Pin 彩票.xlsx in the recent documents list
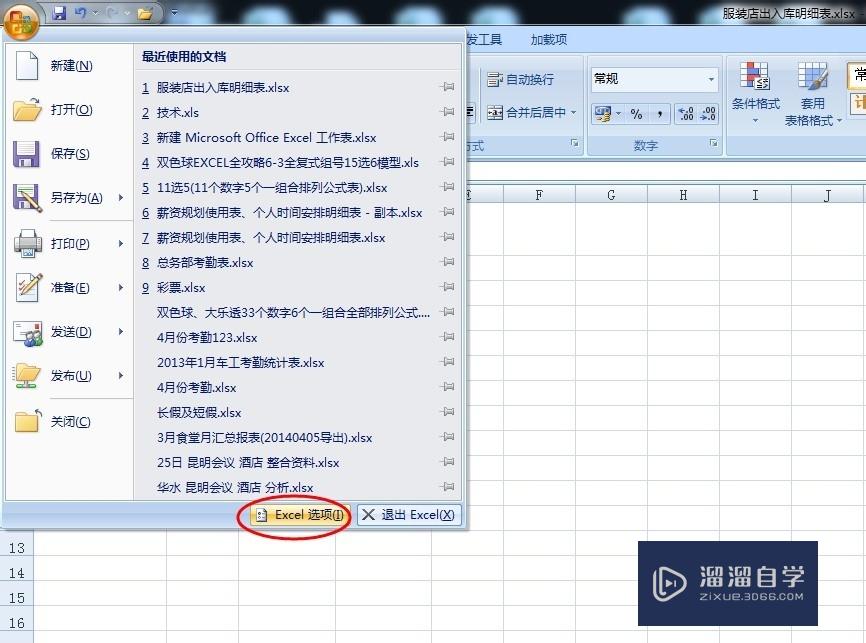The height and width of the screenshot is (643, 866). pyautogui.click(x=447, y=287)
